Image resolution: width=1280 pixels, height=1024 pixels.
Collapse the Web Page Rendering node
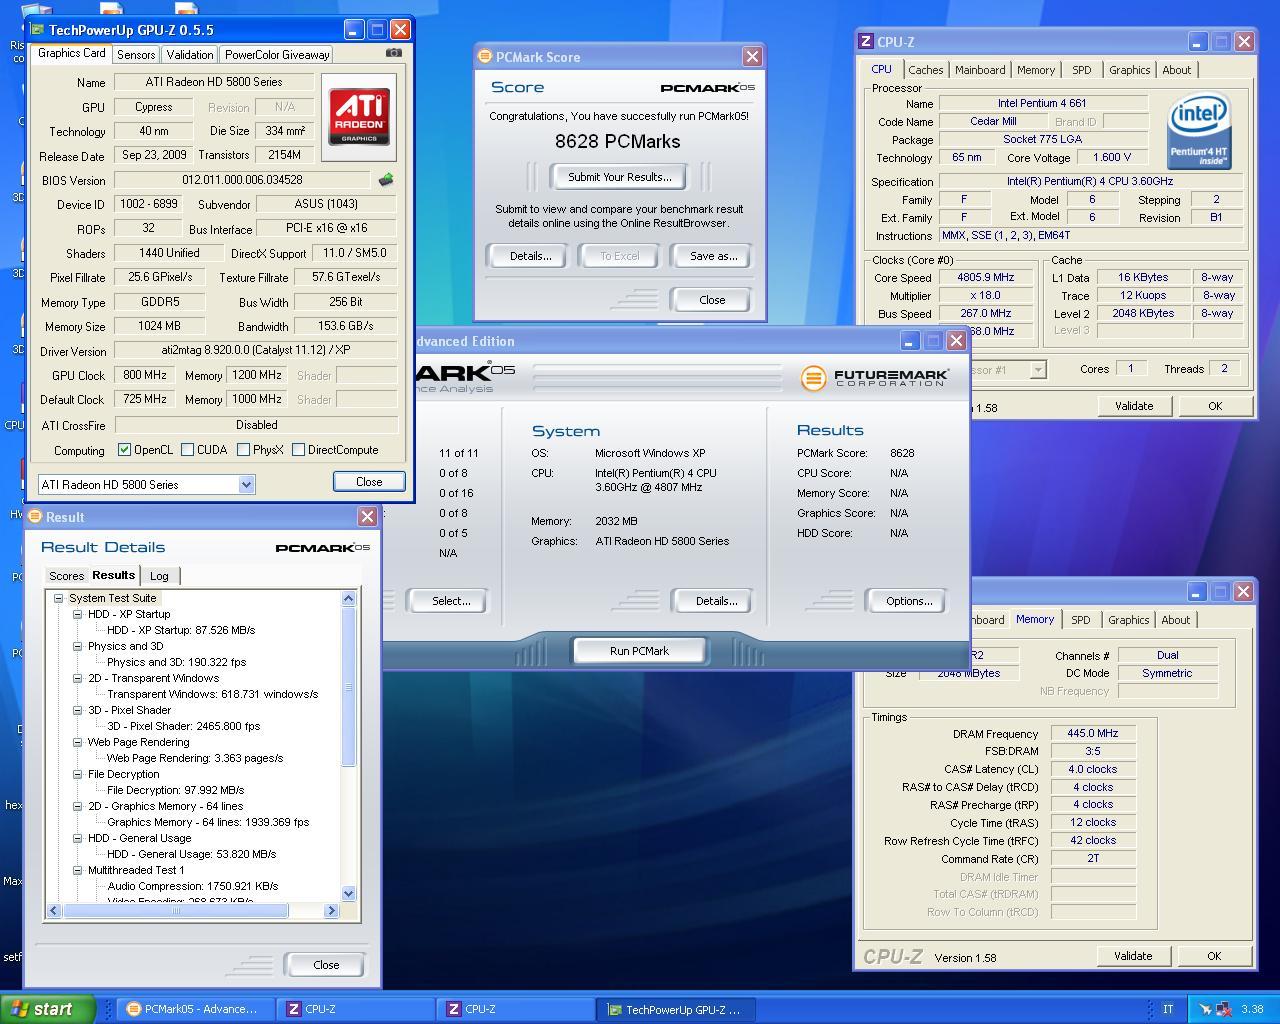(x=78, y=742)
